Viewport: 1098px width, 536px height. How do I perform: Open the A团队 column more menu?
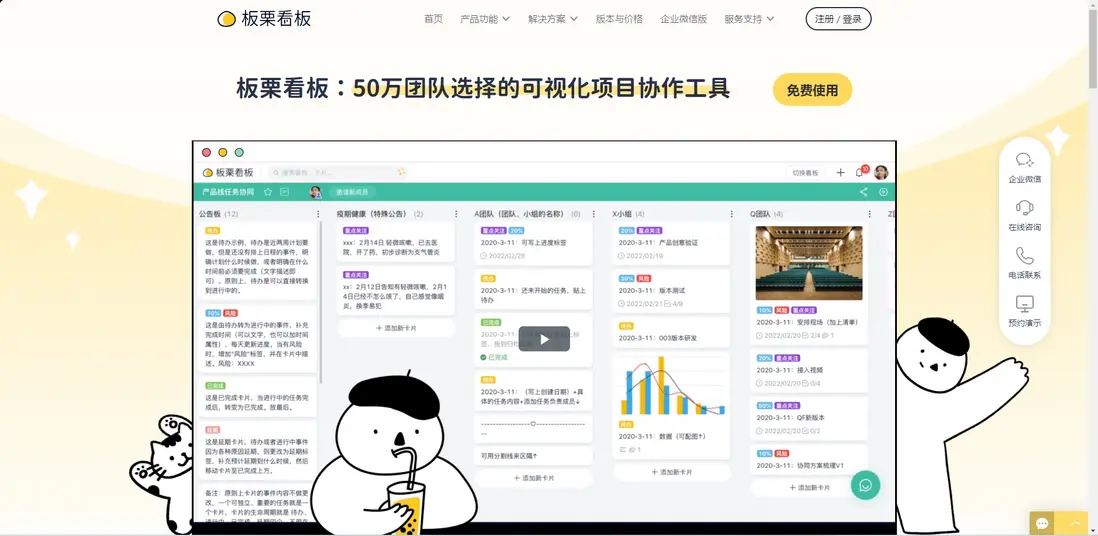(593, 214)
